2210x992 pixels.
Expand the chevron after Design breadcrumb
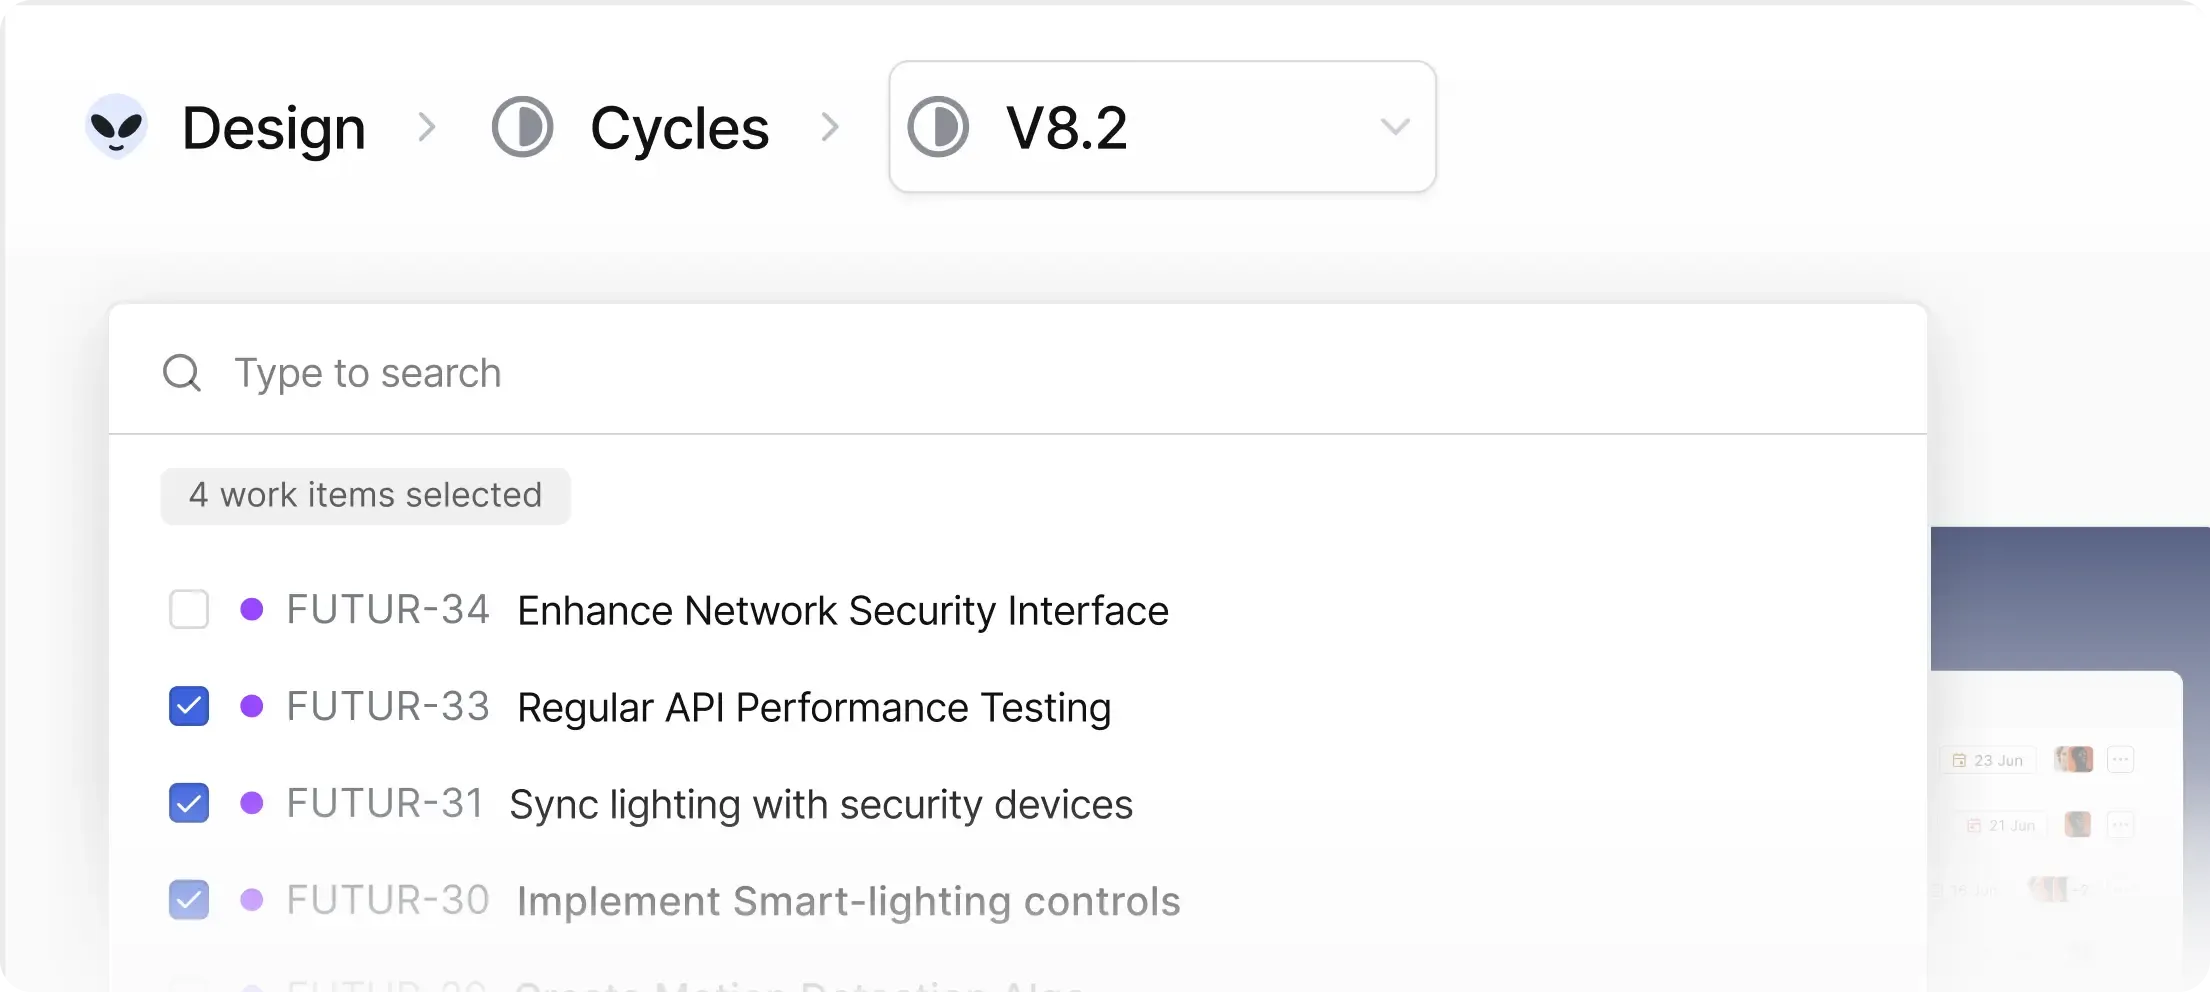tap(427, 126)
